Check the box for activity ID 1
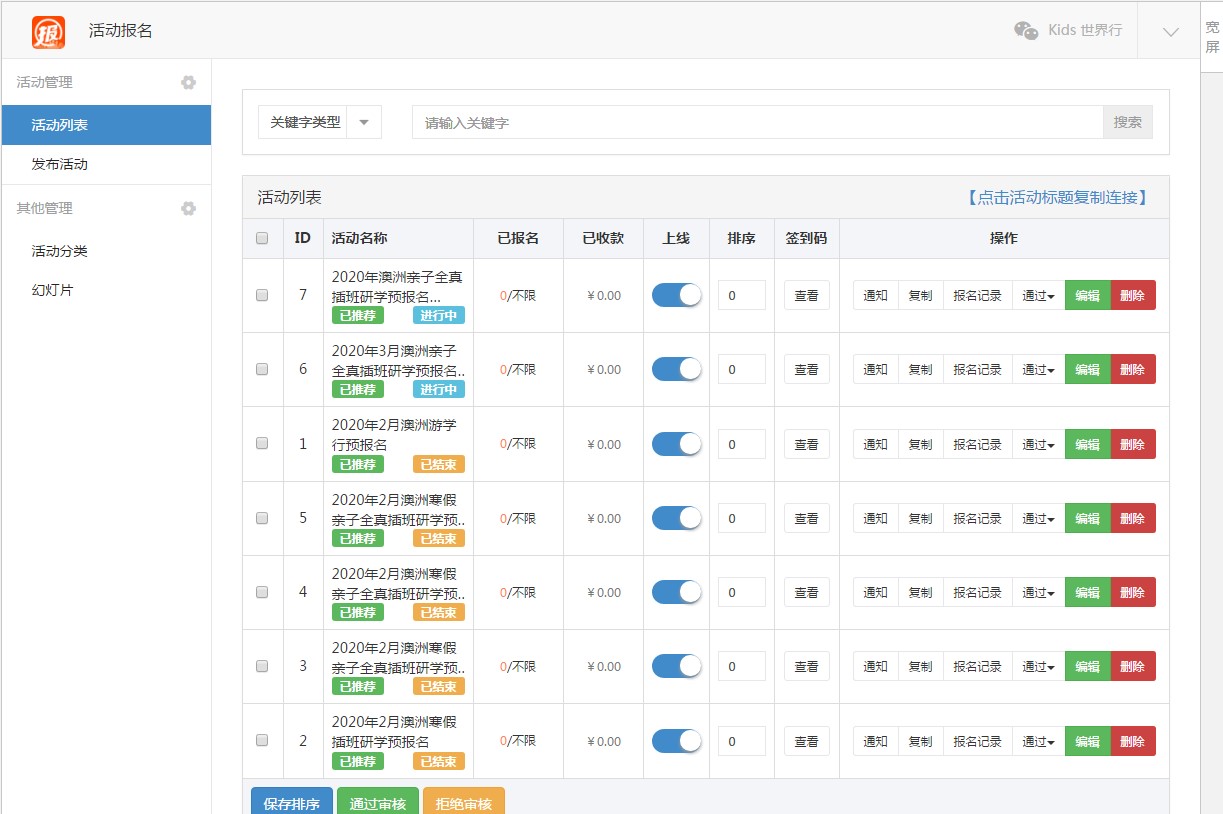Screen dimensions: 1223x814 (x=262, y=444)
